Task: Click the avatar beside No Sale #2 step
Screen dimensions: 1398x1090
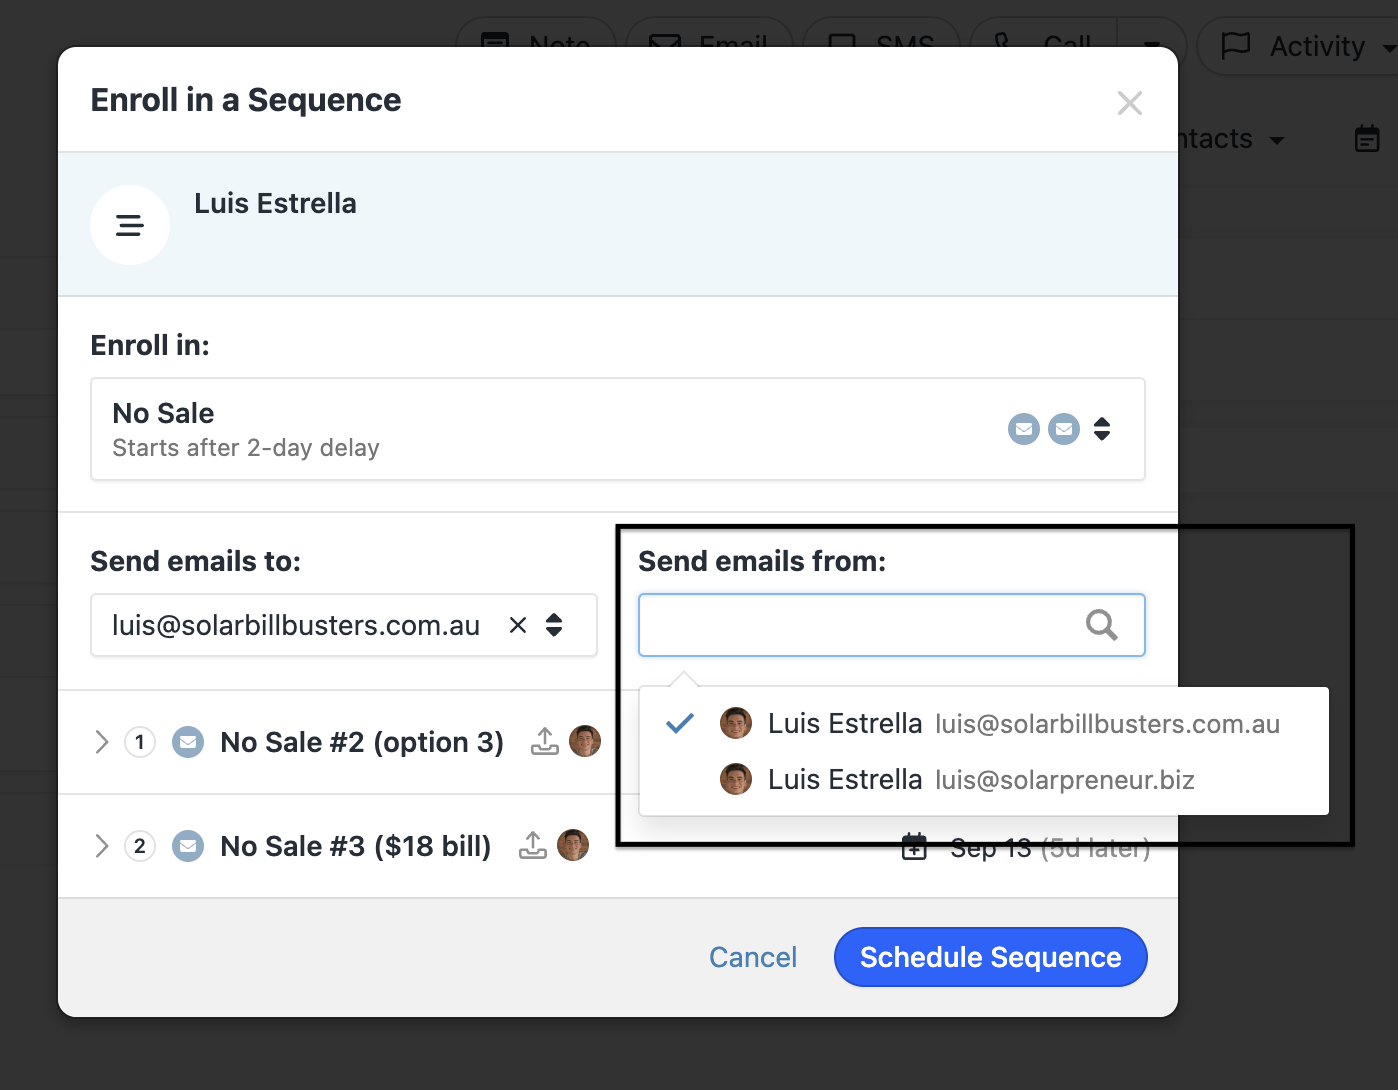Action: click(x=585, y=741)
